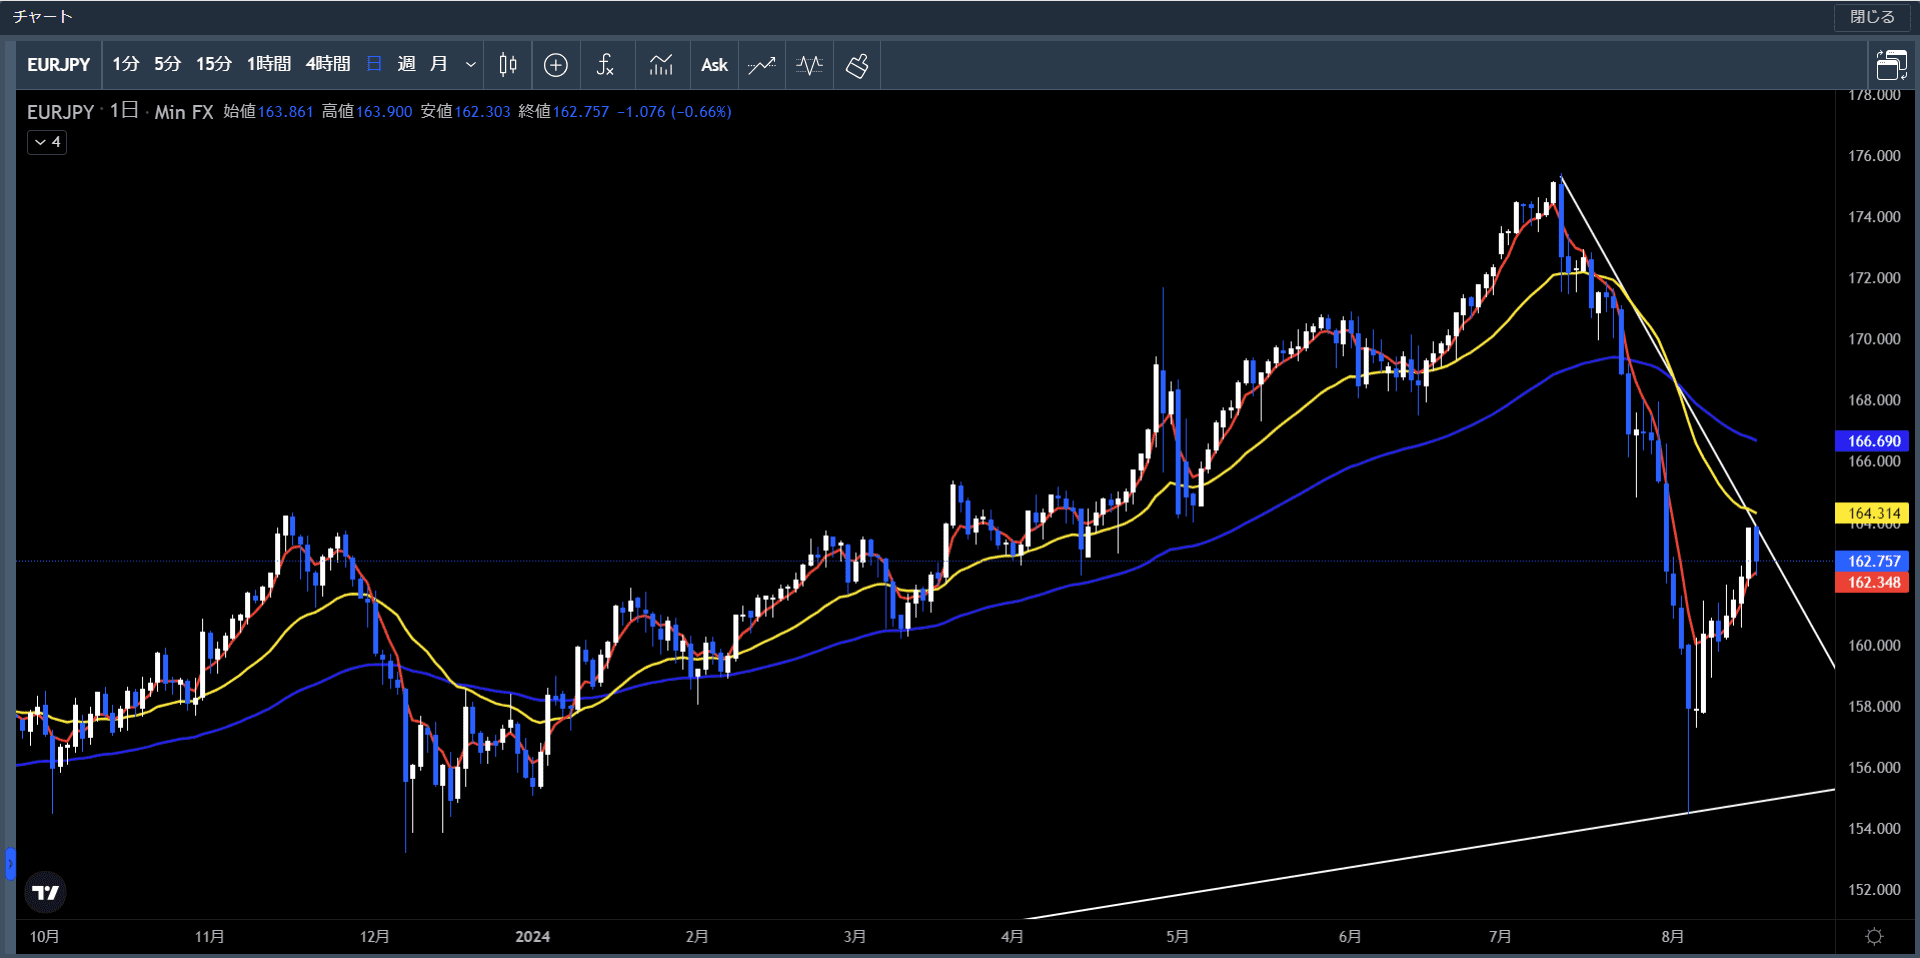Select the 週 weekly timeframe
Viewport: 1920px width, 958px height.
point(406,65)
